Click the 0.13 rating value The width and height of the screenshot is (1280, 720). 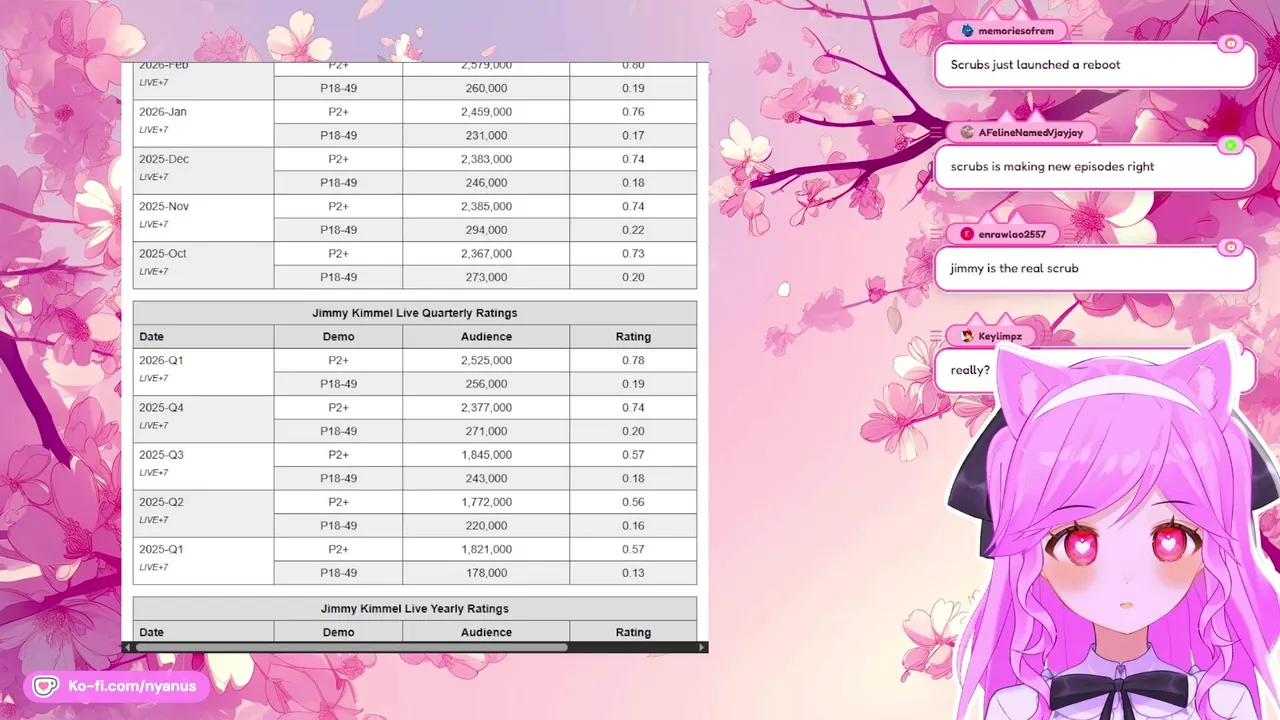click(633, 574)
